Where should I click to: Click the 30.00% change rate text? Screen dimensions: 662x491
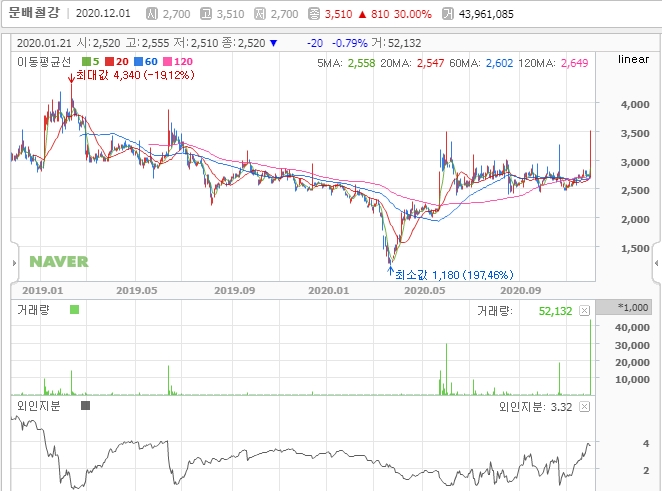coord(413,14)
